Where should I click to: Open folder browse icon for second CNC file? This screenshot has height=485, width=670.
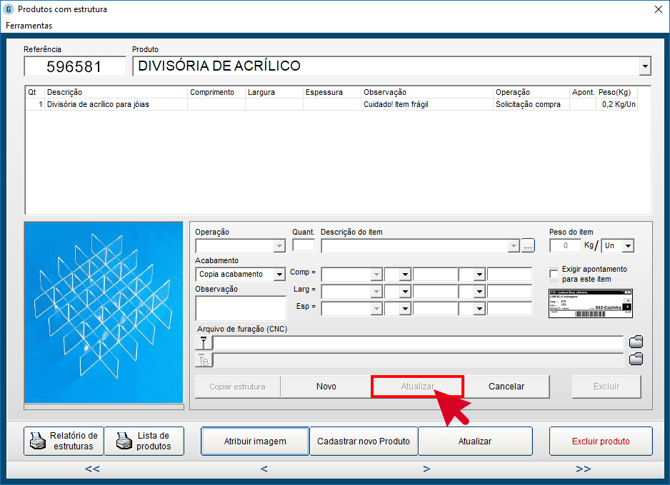click(636, 359)
